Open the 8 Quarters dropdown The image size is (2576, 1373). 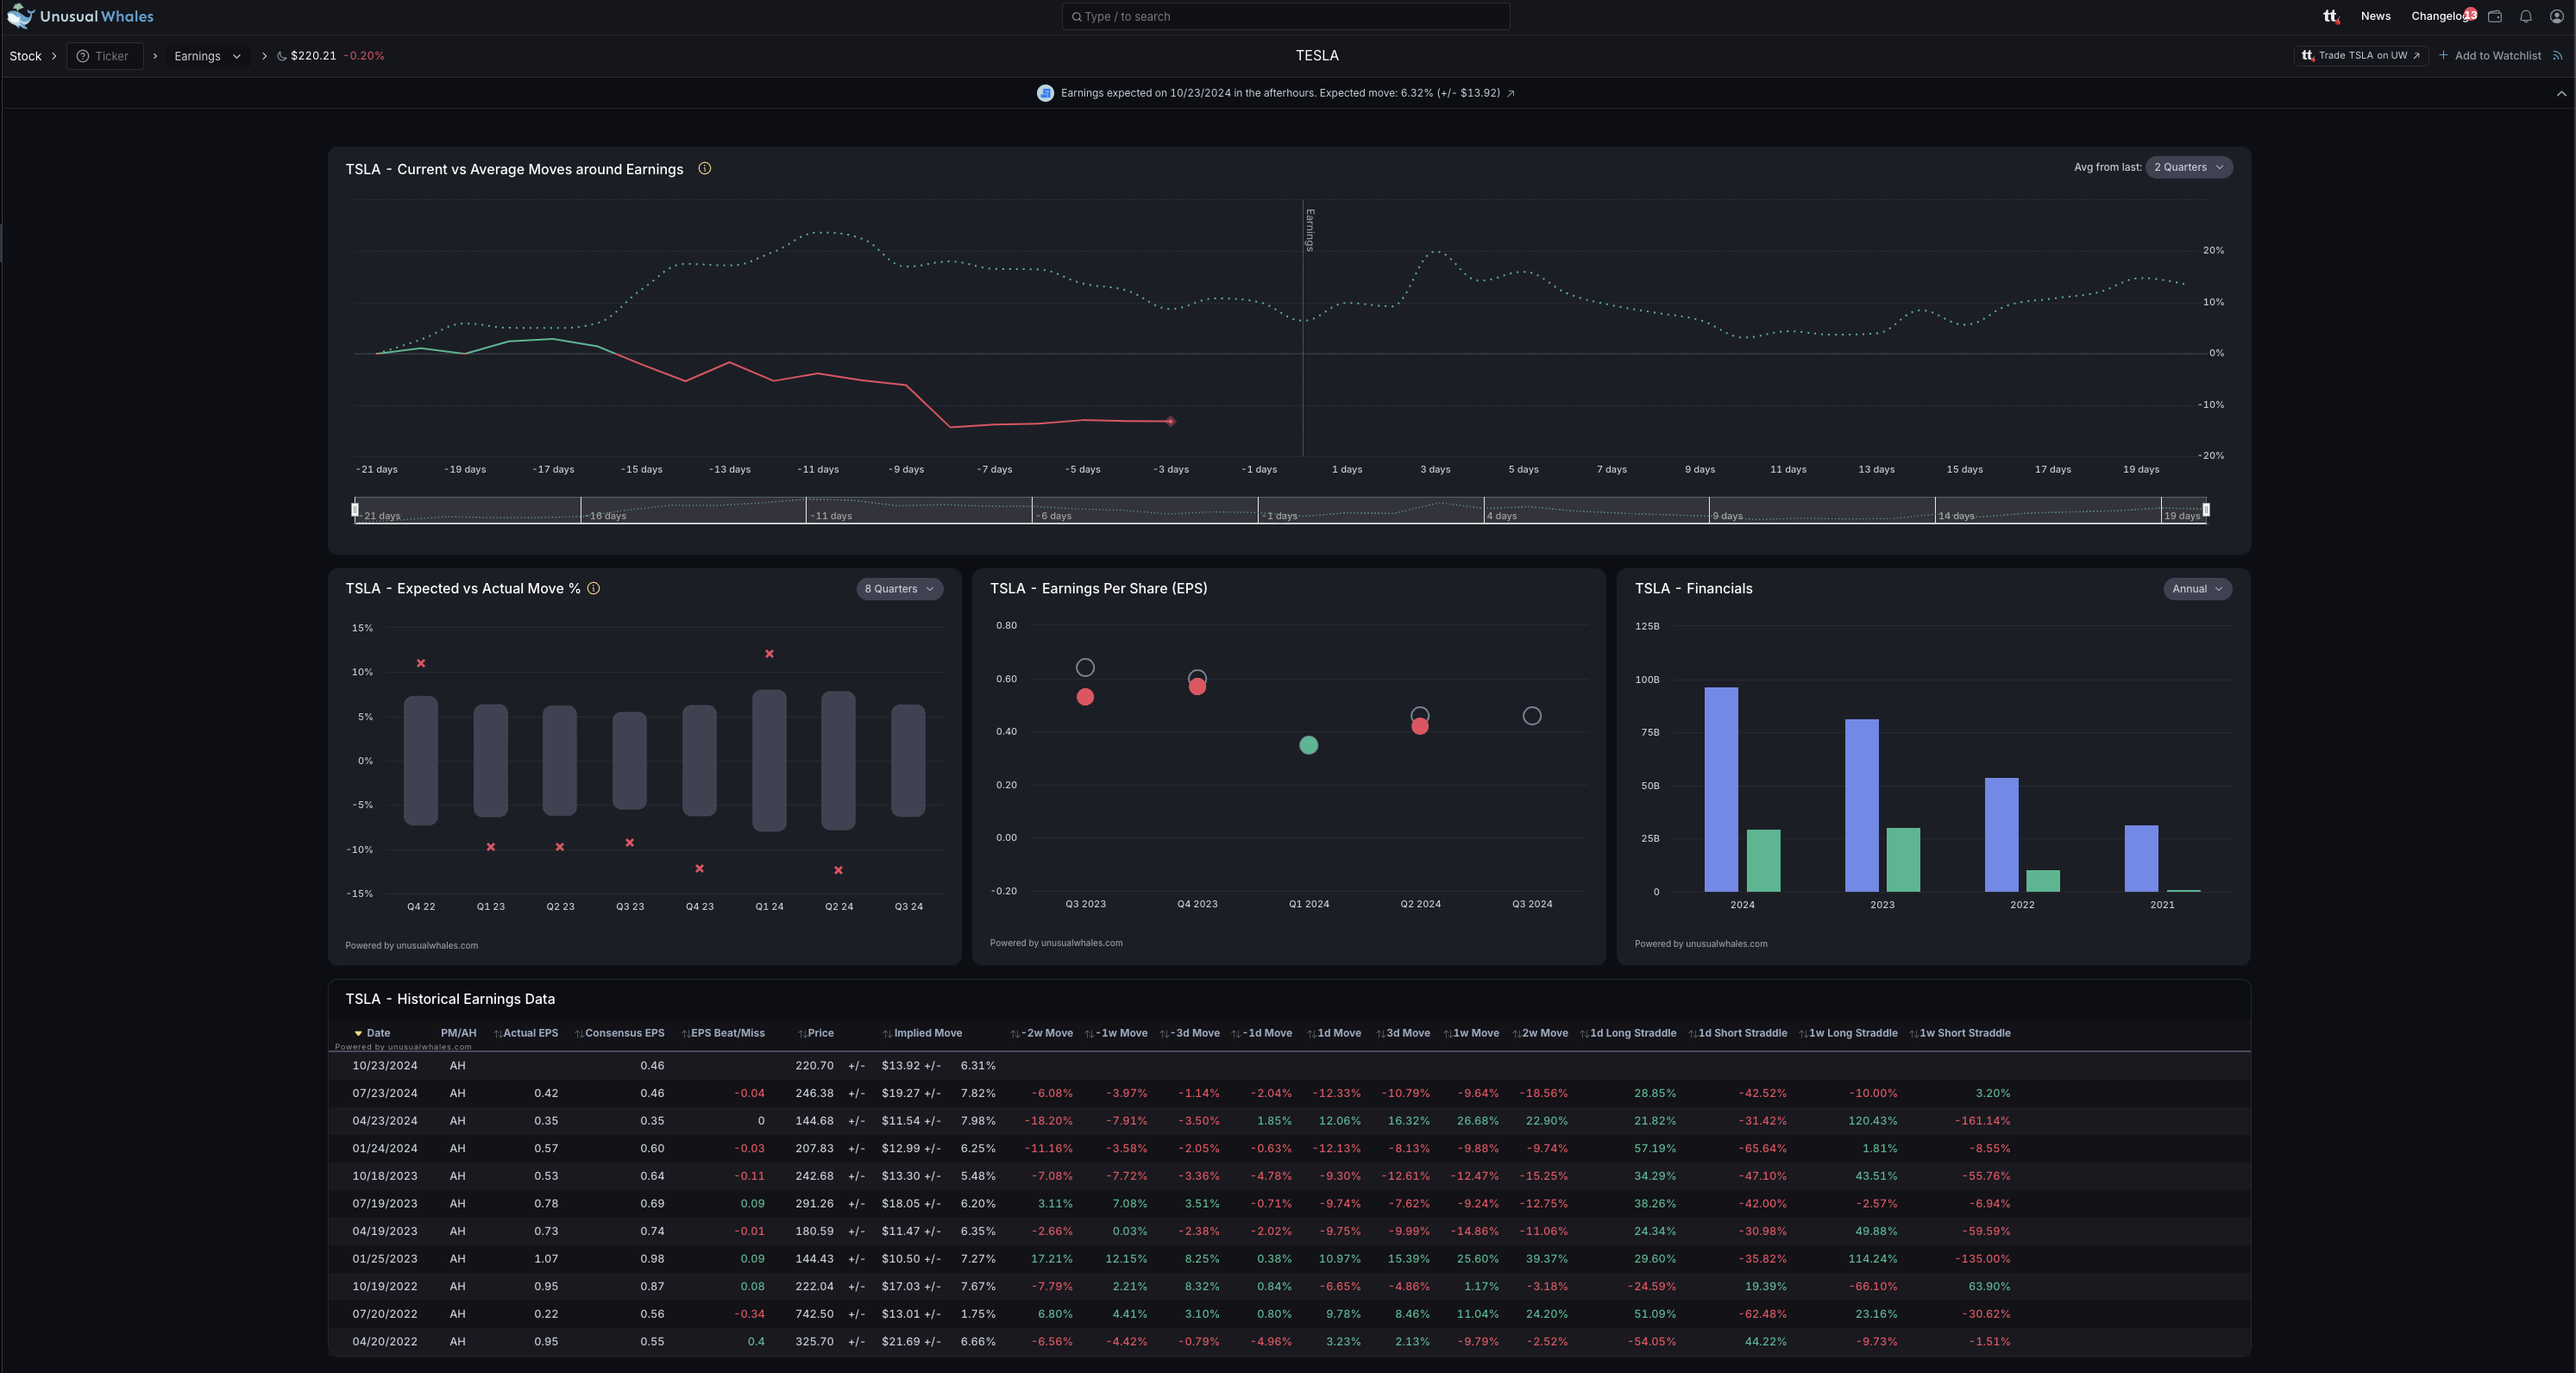tap(898, 588)
